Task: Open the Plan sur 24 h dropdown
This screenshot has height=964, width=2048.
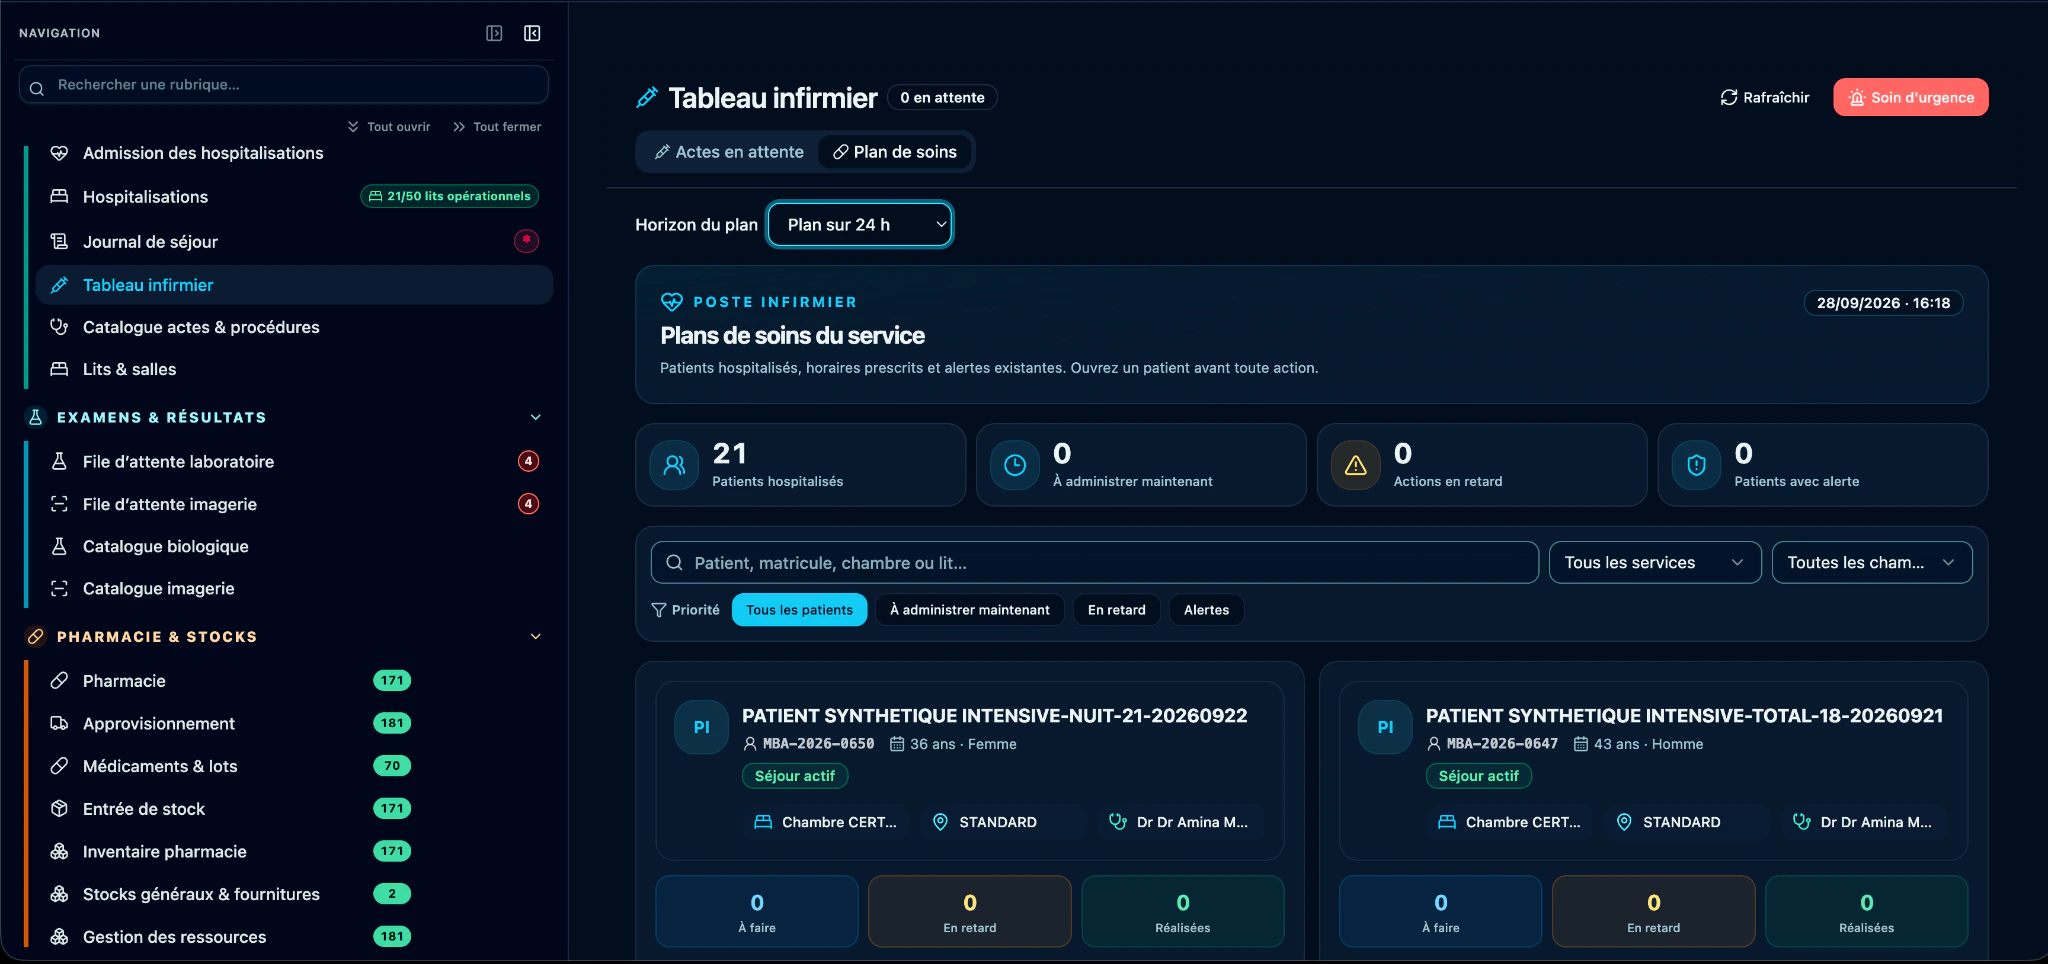Action: (x=860, y=224)
